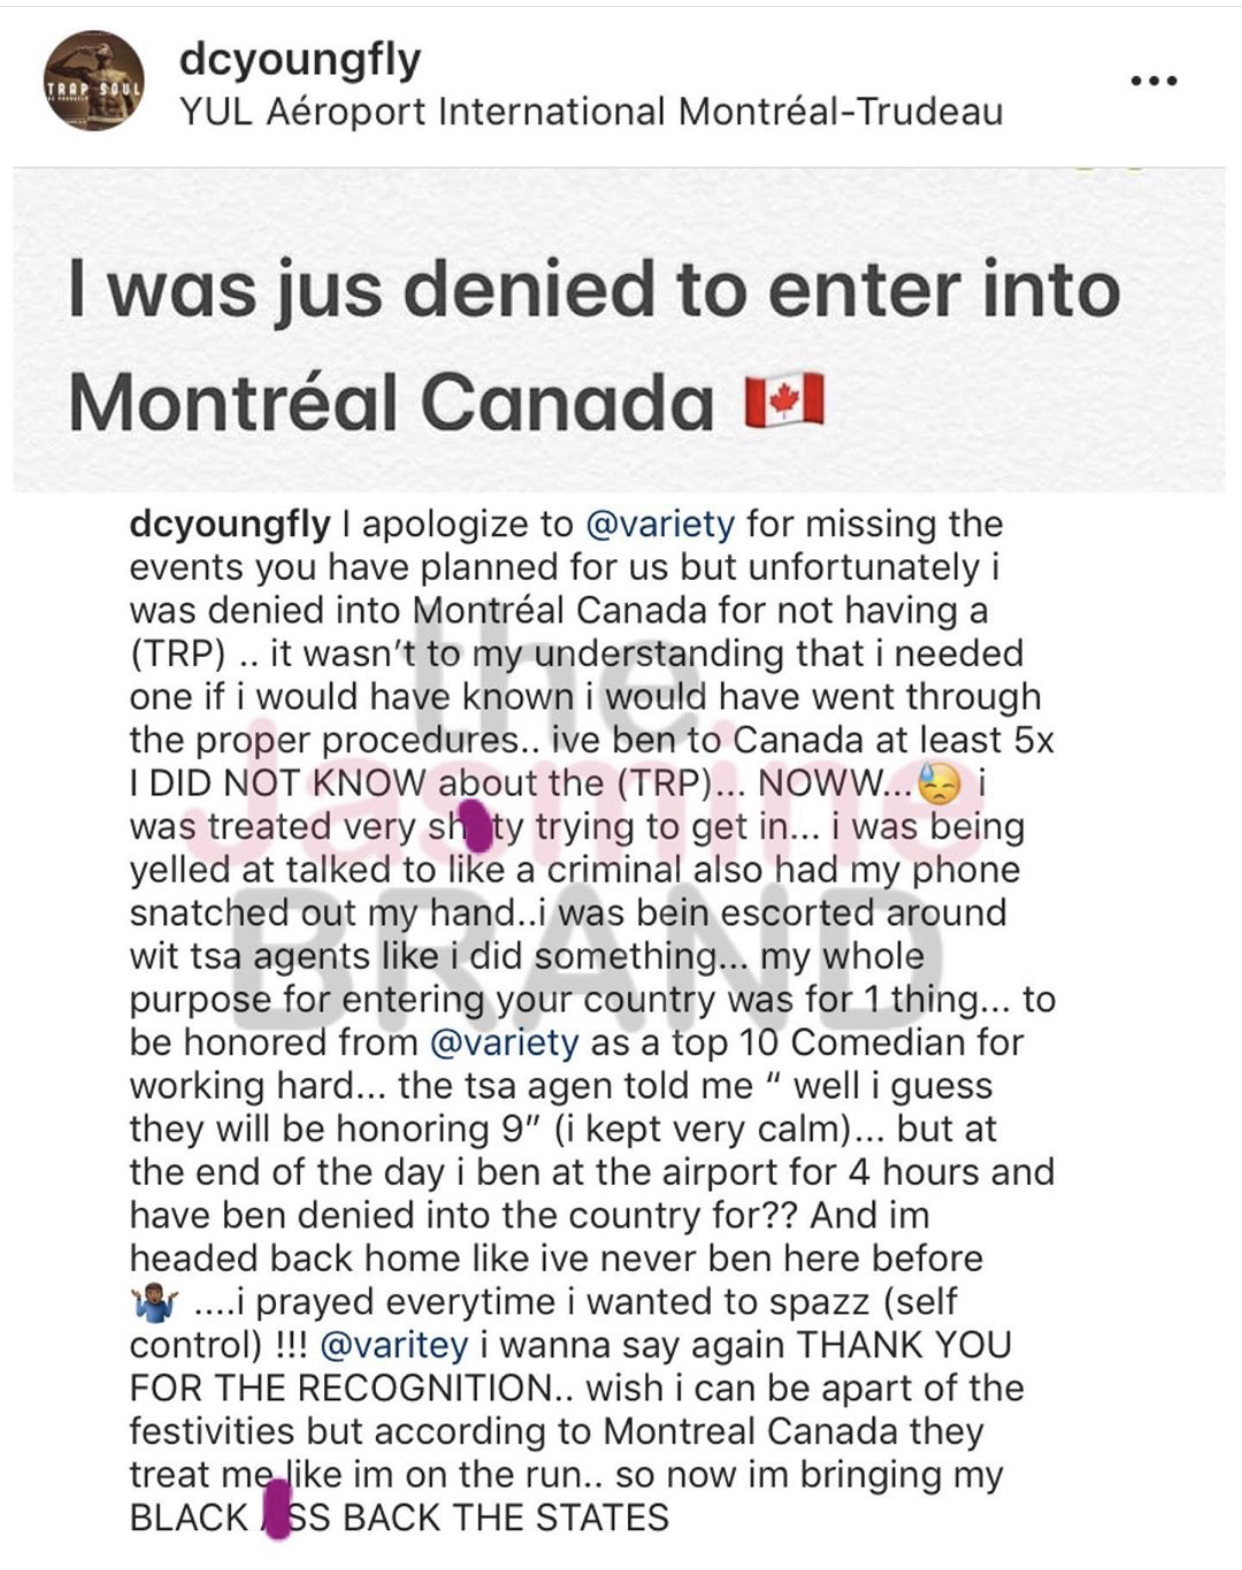The height and width of the screenshot is (1570, 1242).
Task: Click the 'Montréal Canada' headline text
Action: [390, 403]
